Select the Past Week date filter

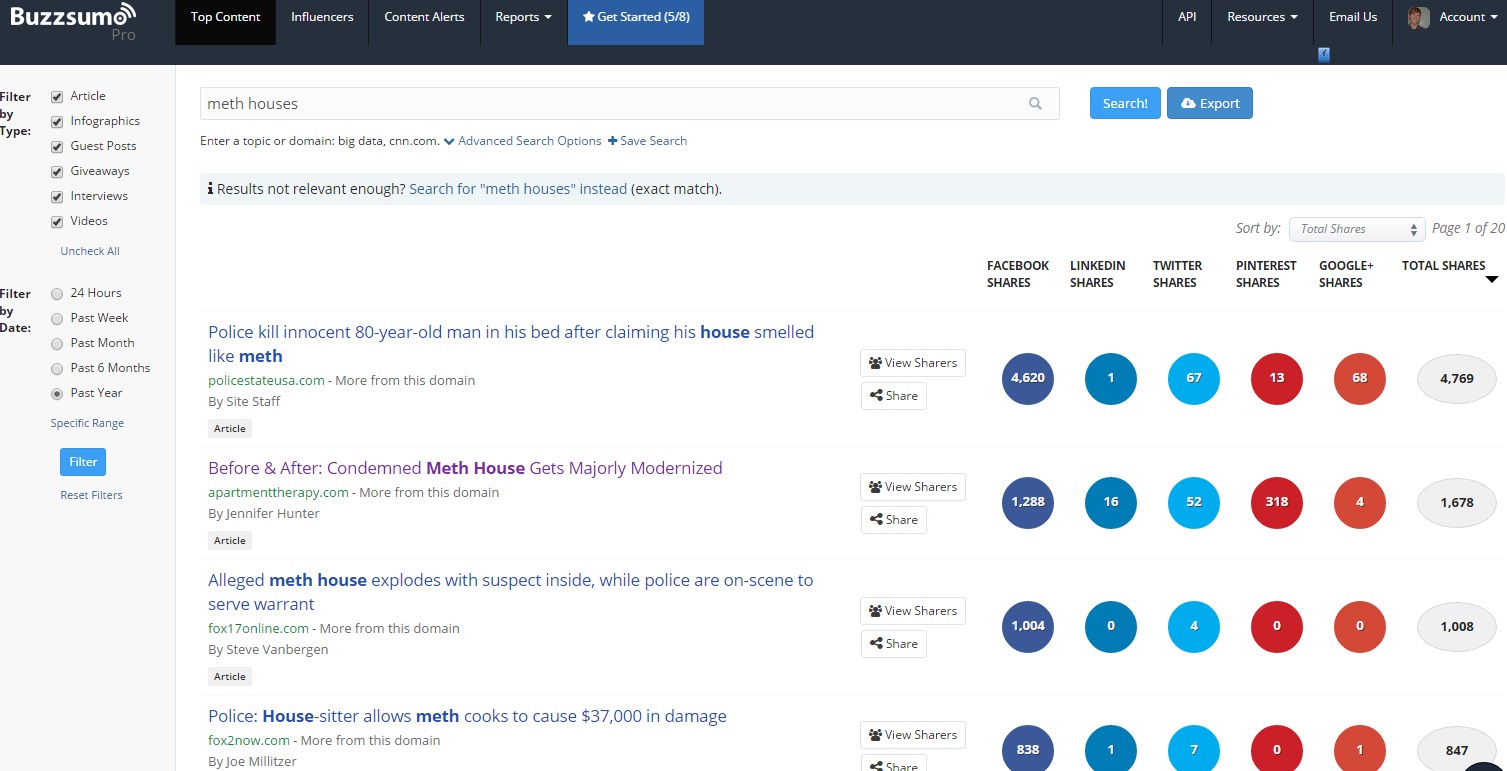[x=57, y=319]
